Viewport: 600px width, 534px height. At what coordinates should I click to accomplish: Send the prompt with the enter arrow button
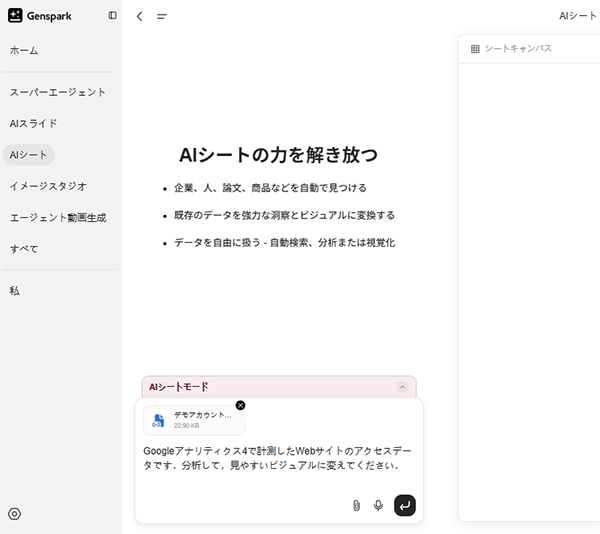(405, 505)
